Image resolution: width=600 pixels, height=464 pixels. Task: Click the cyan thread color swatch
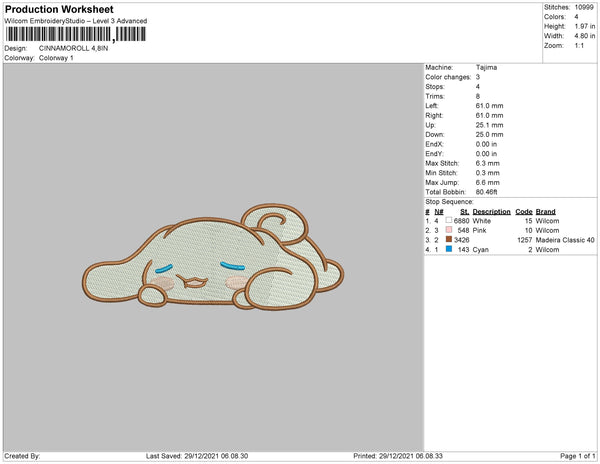coord(448,249)
